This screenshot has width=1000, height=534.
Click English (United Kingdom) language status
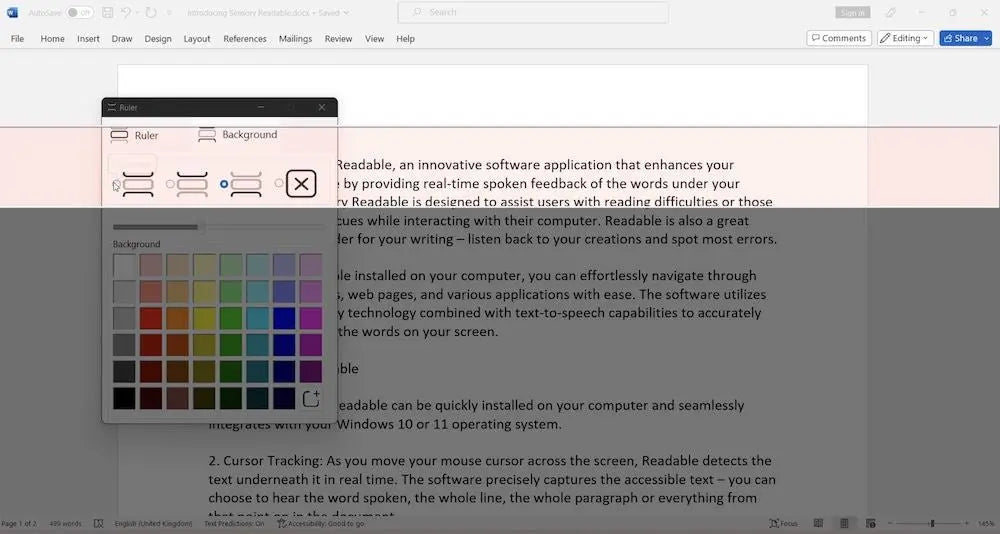click(x=153, y=523)
